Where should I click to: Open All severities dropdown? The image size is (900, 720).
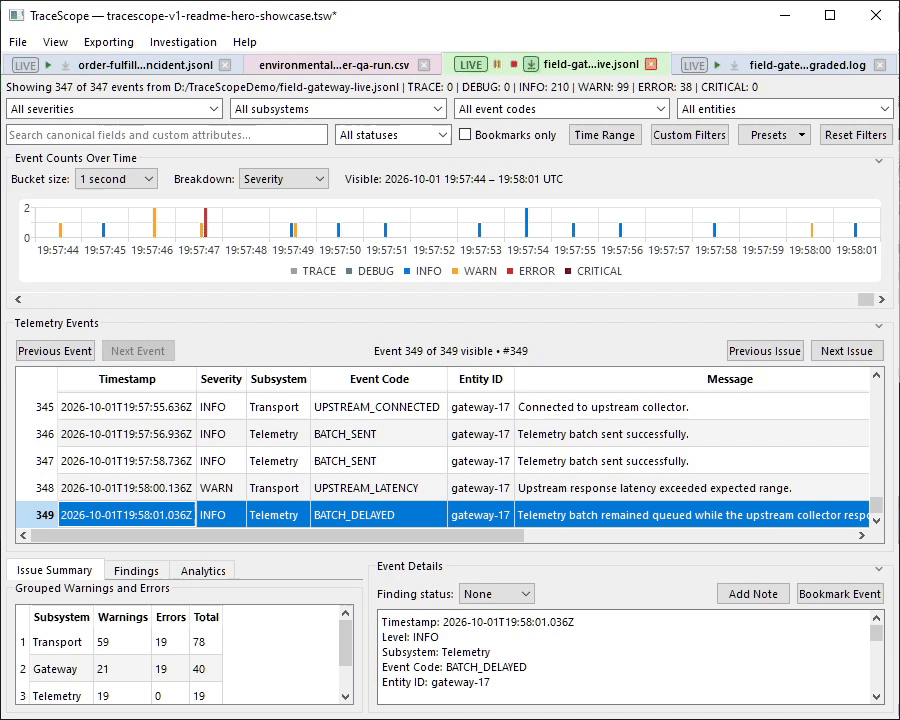(114, 109)
